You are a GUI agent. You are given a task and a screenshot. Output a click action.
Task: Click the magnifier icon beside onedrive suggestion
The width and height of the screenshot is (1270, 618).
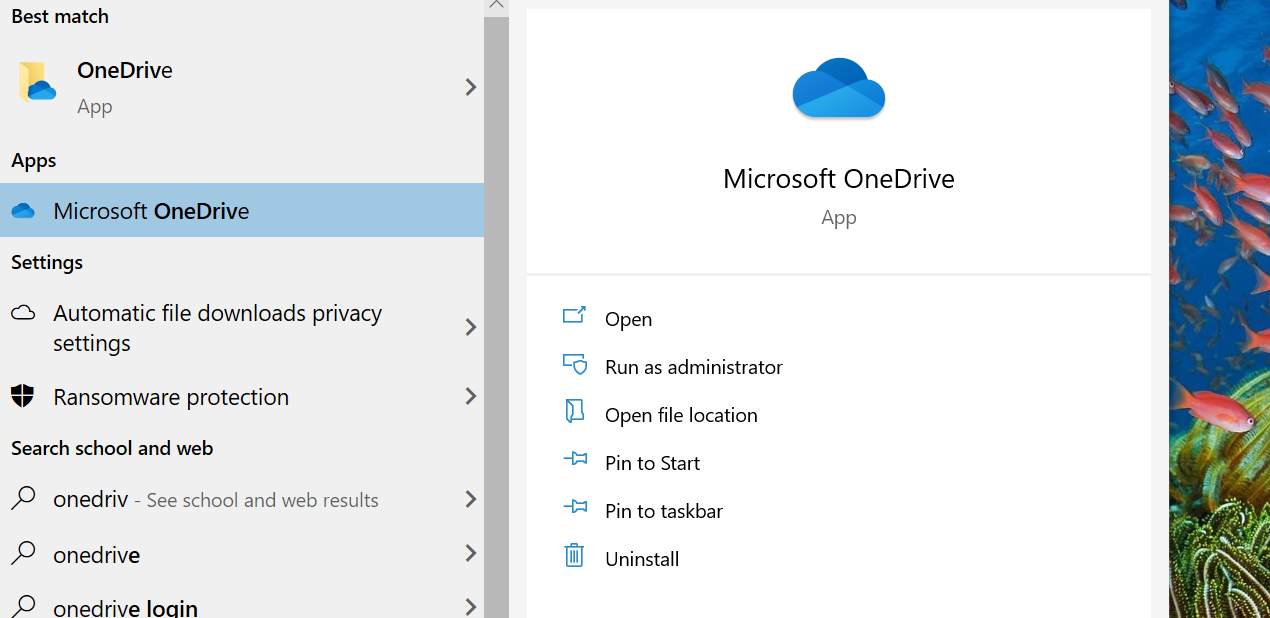[23, 553]
